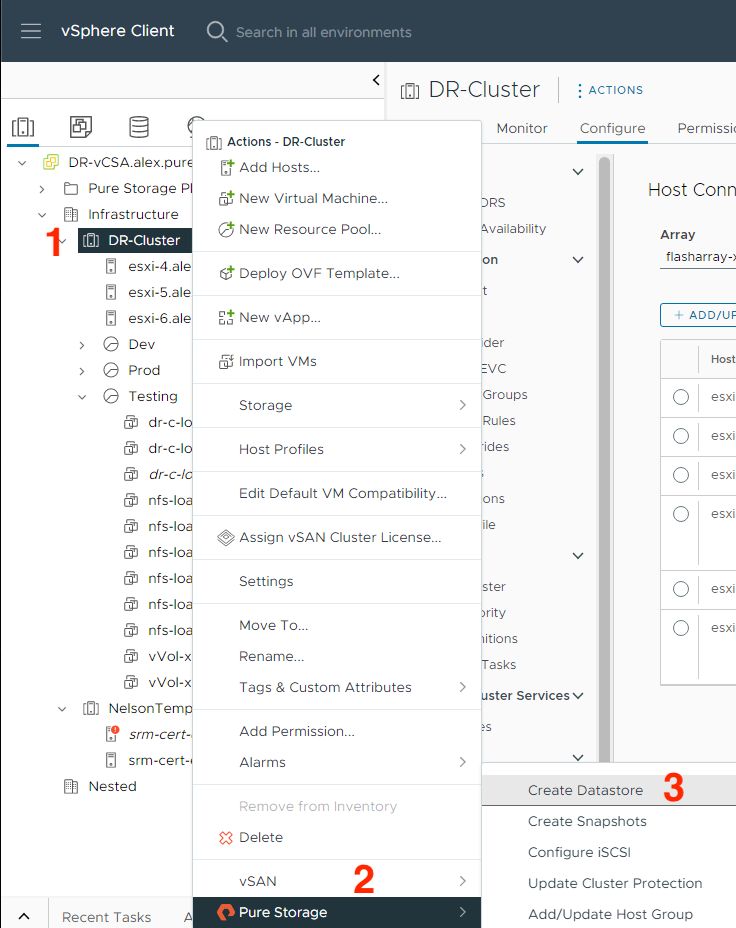Click the esxi-4 host icon
The height and width of the screenshot is (928, 736).
111,266
